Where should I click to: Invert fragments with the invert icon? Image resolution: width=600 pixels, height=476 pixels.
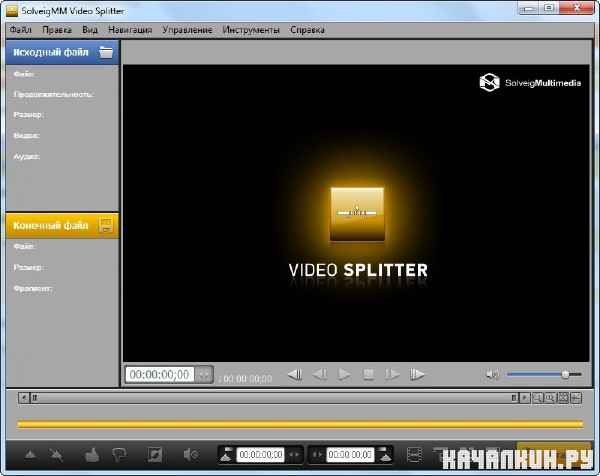155,455
